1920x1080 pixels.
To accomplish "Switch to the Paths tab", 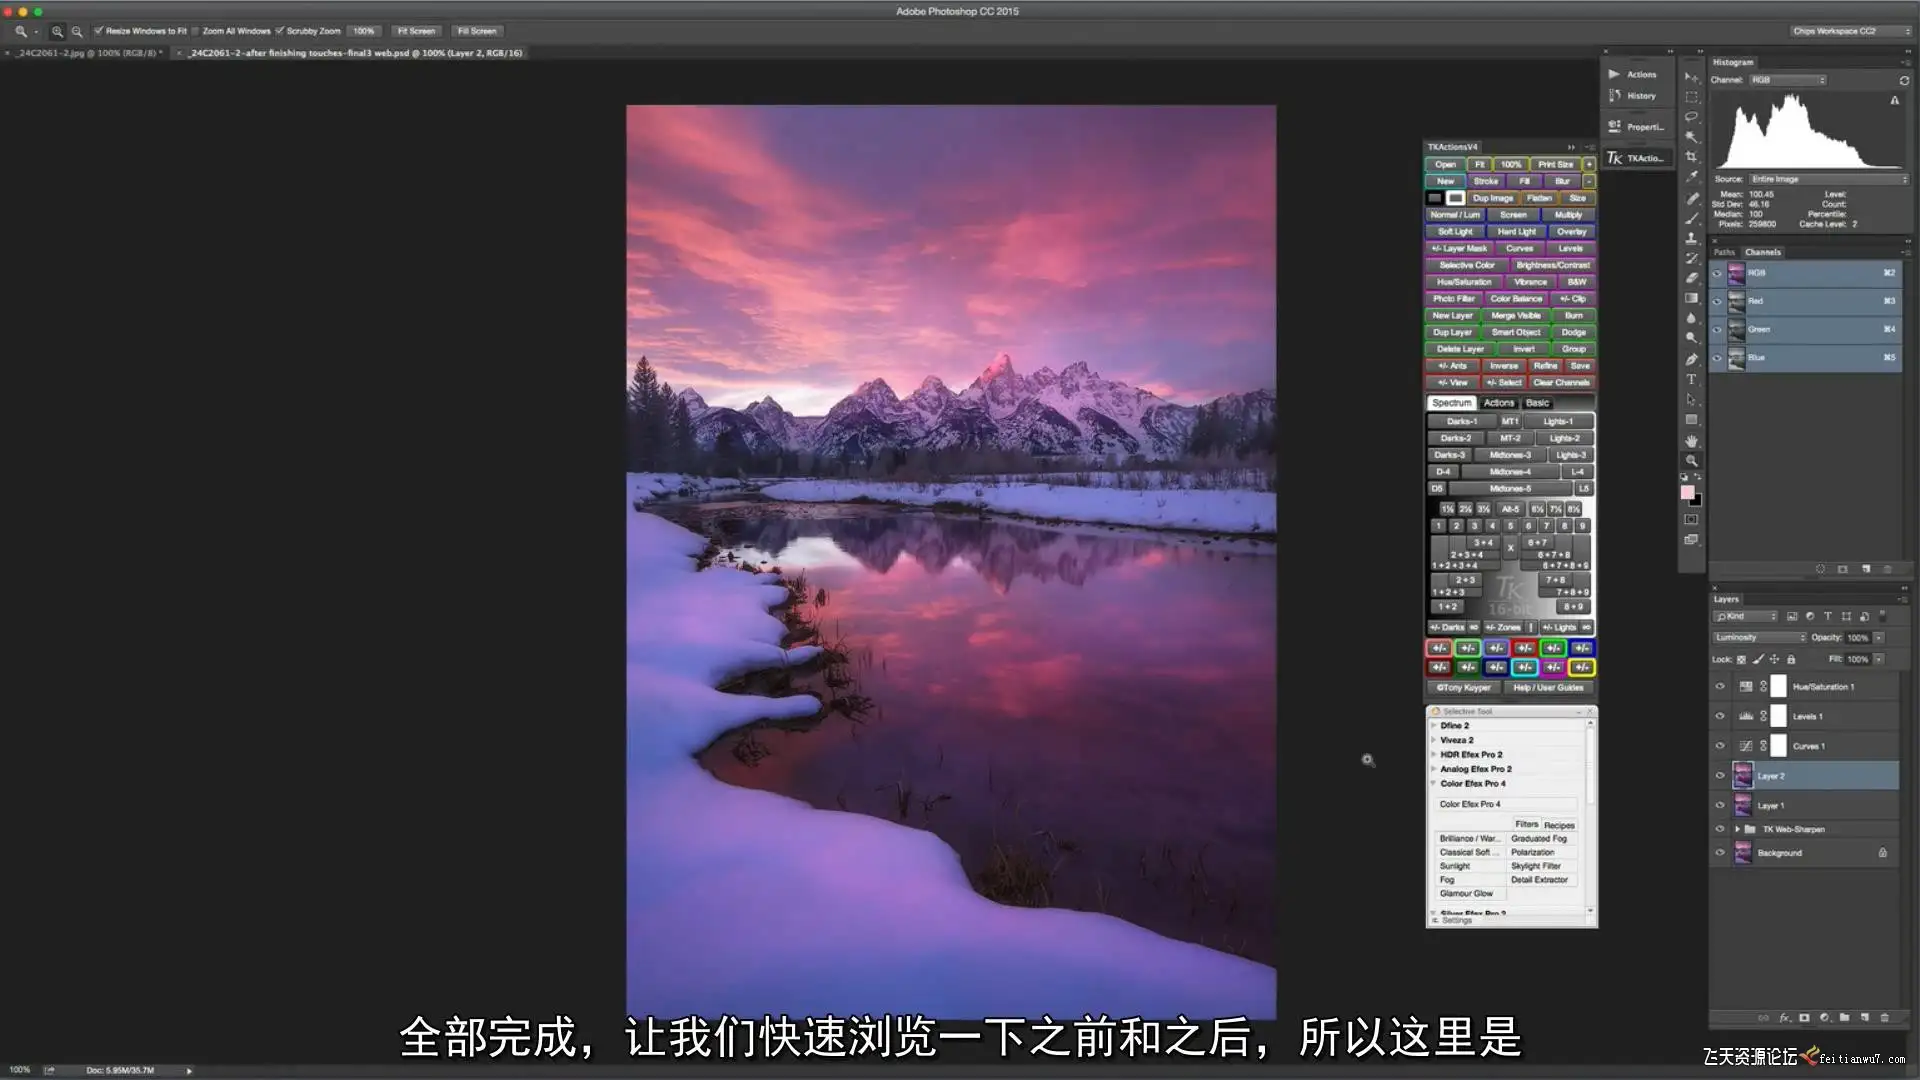I will tap(1724, 252).
